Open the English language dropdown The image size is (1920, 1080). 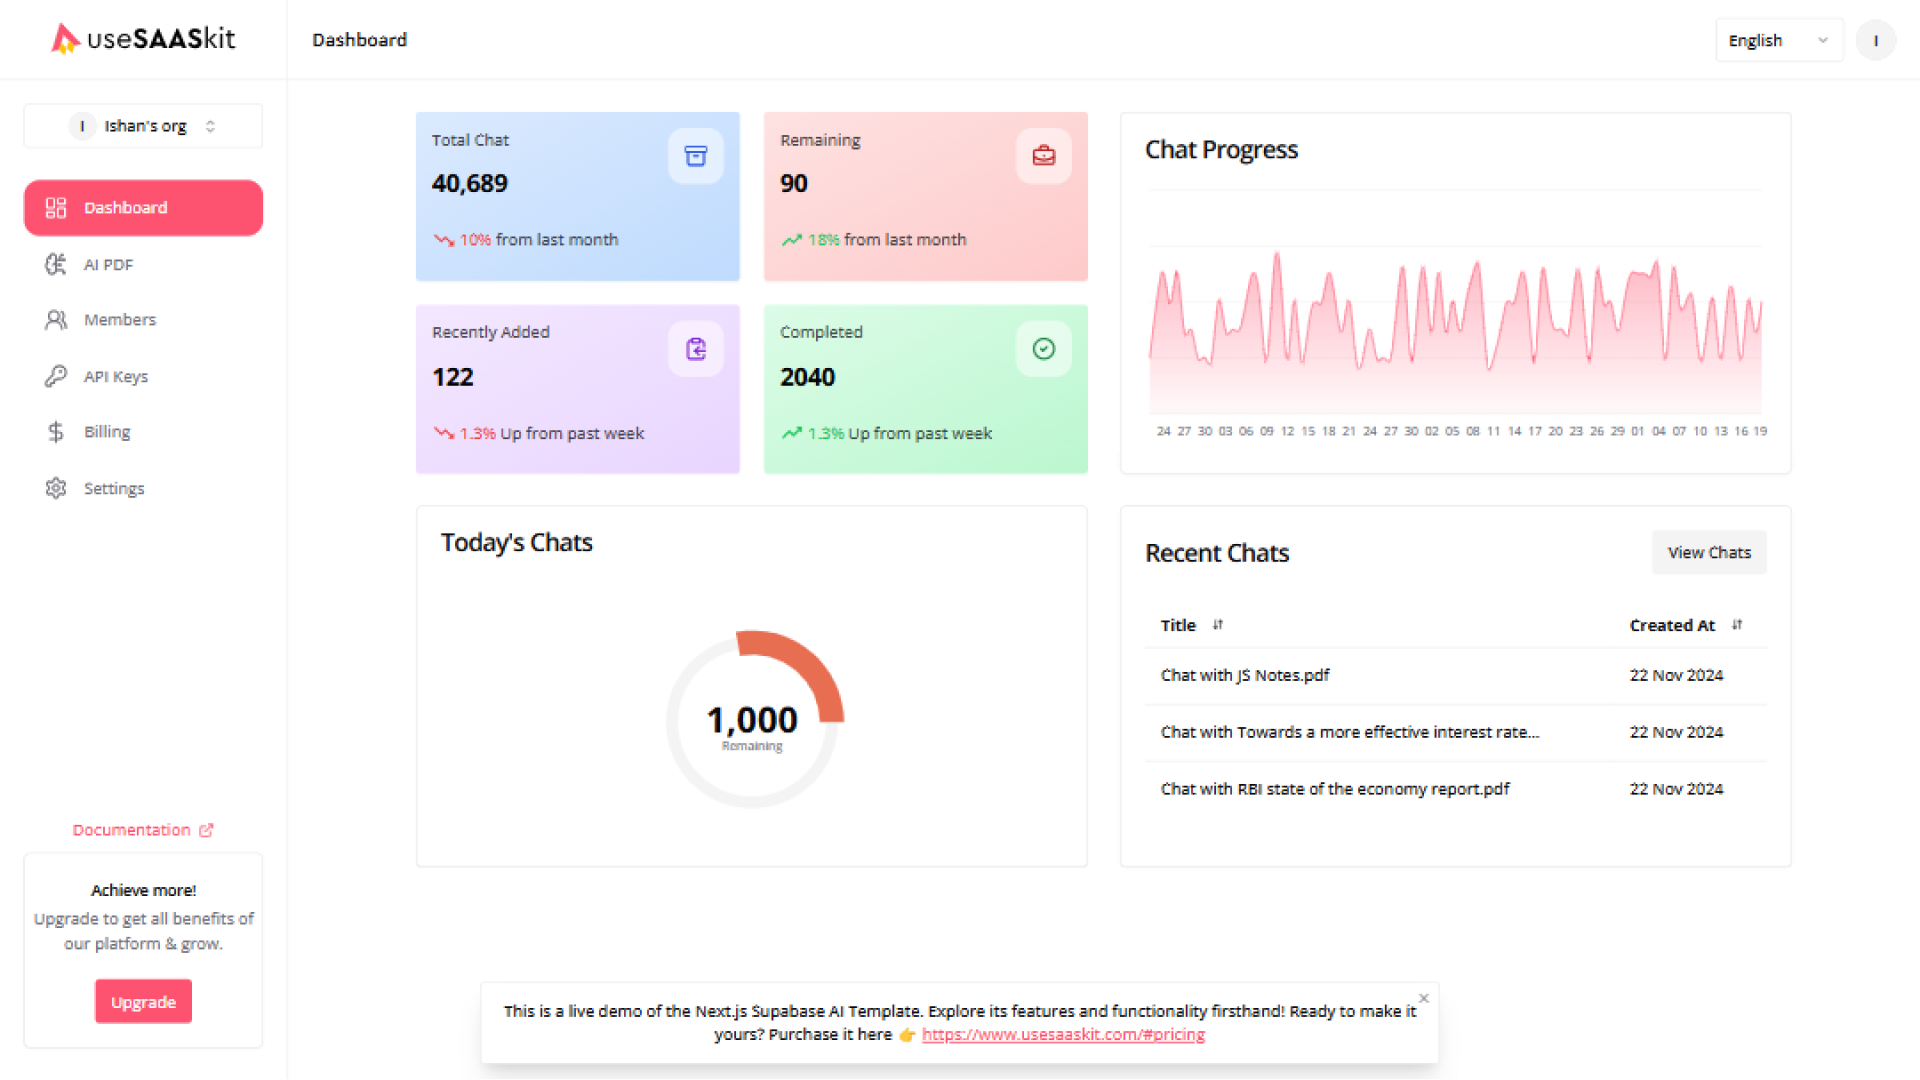pos(1779,40)
